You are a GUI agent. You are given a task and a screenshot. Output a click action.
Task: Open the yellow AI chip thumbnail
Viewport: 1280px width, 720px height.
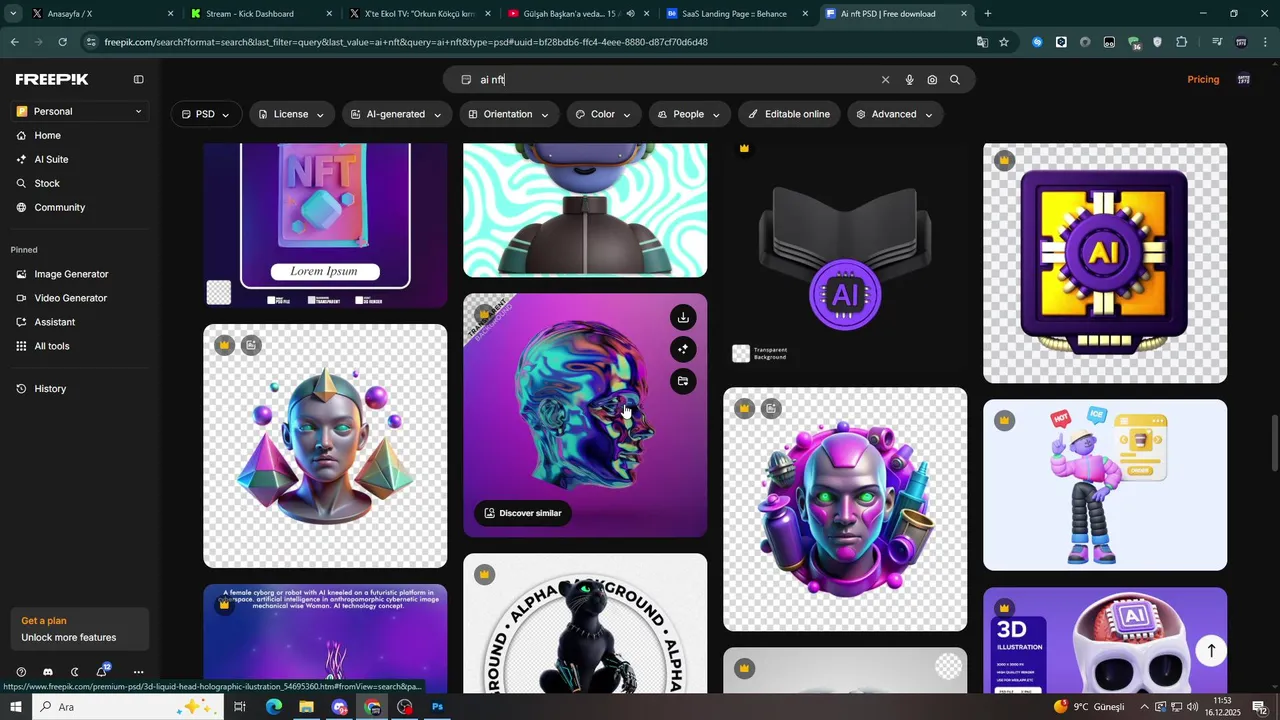[x=1105, y=263]
